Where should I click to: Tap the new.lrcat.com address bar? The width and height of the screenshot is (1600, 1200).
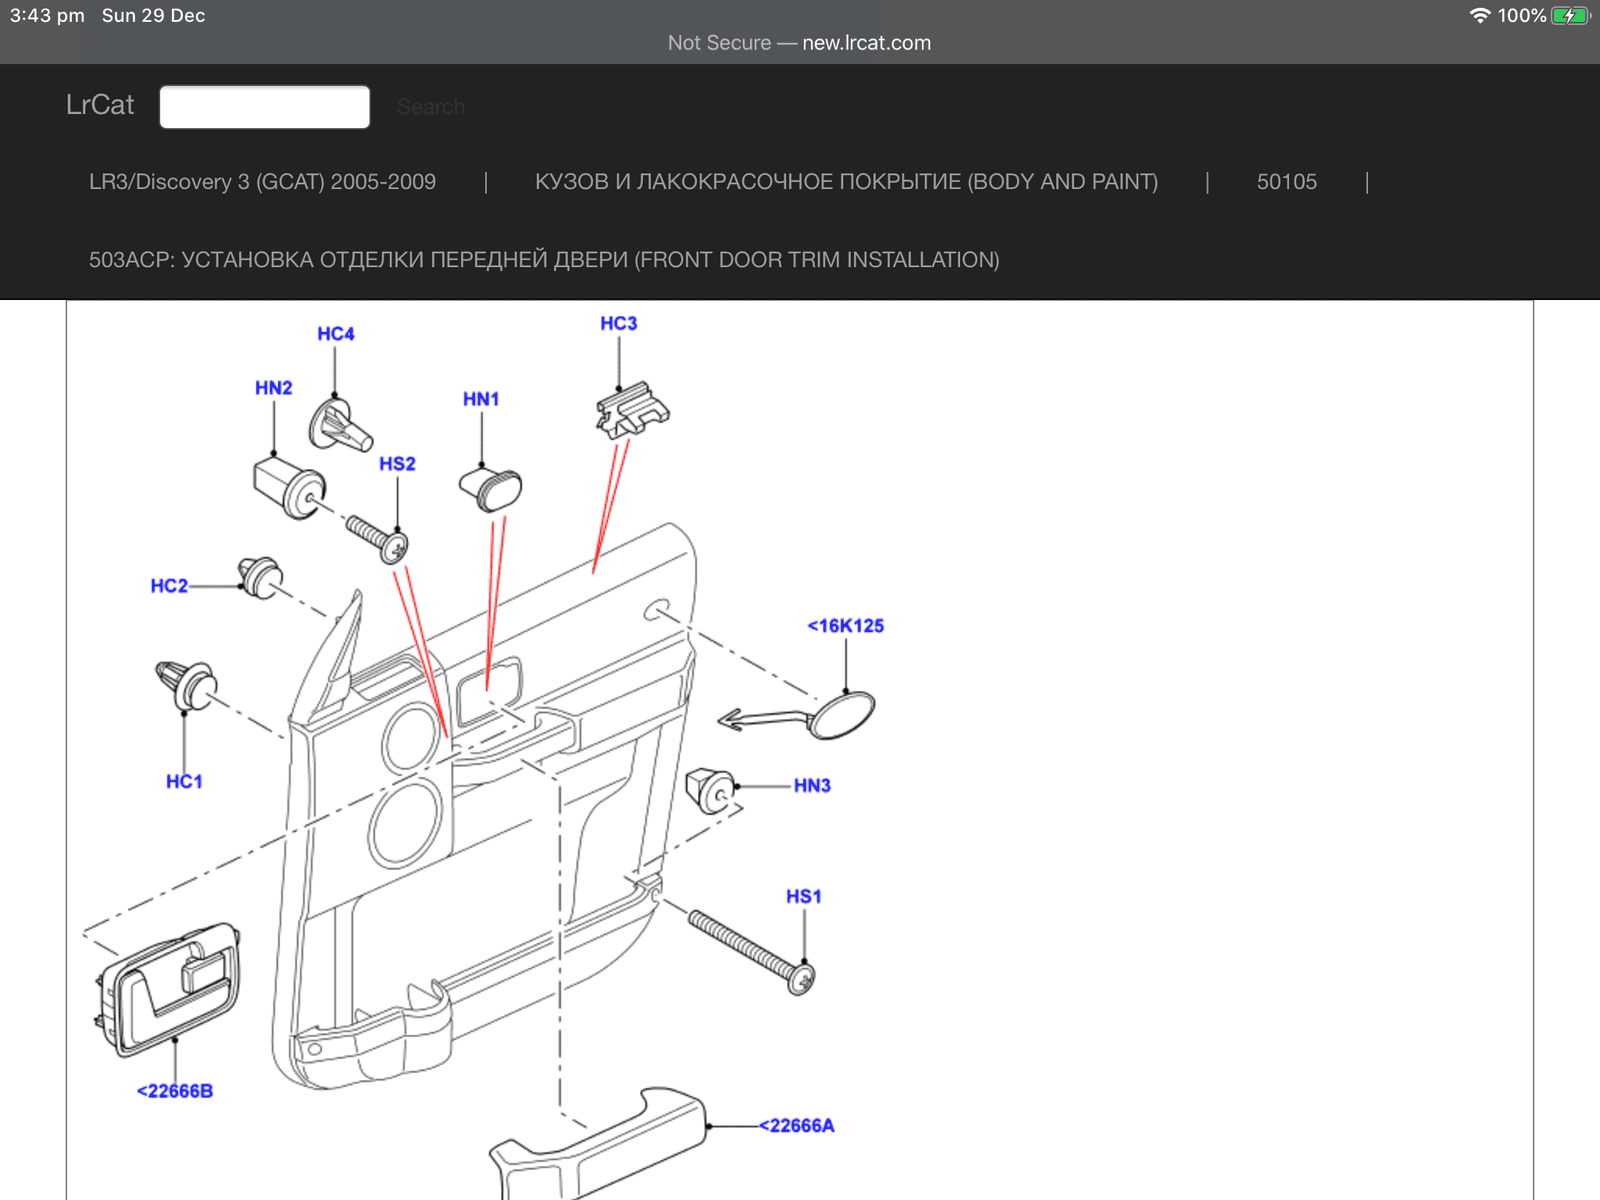tap(800, 43)
